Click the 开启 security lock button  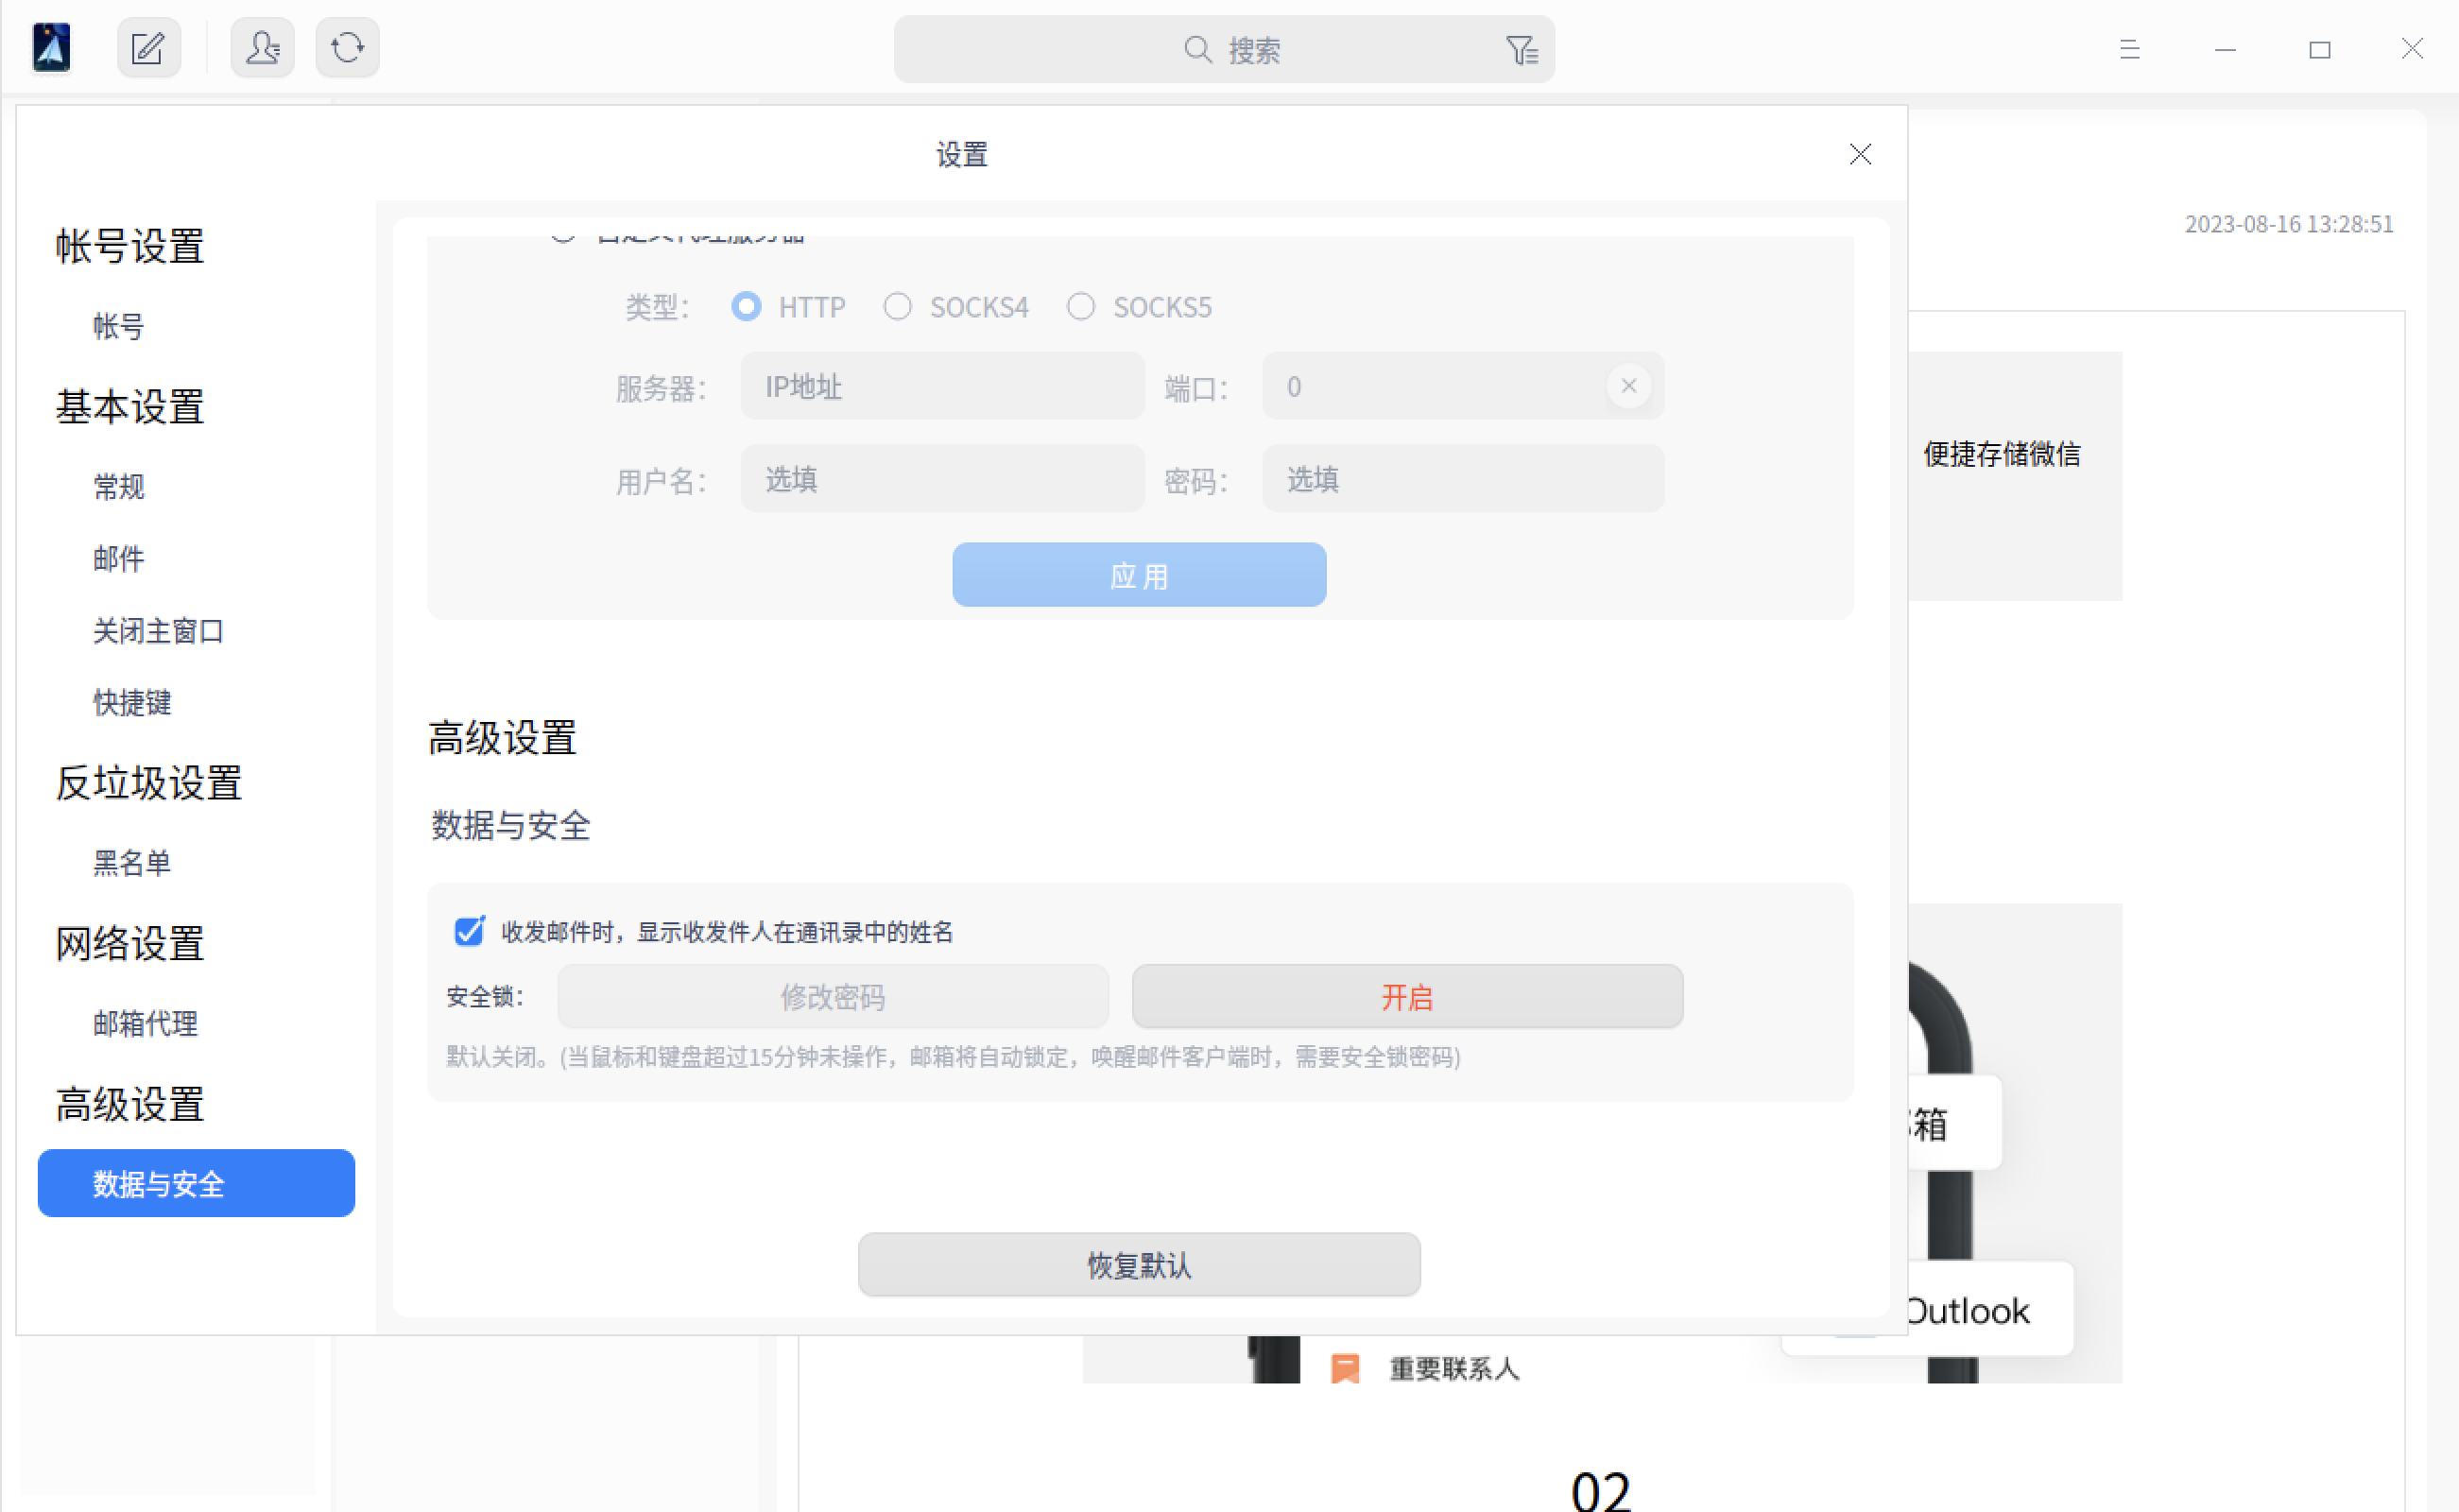[1406, 996]
